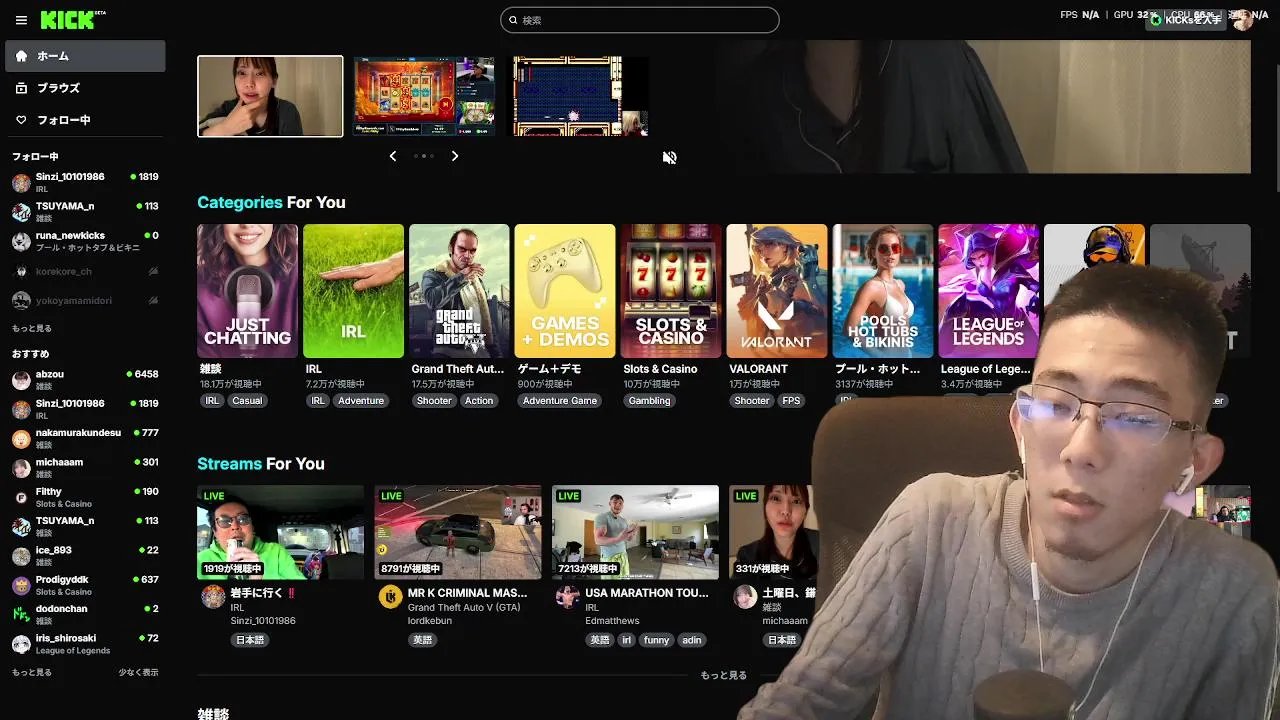Open offline korekore_ch channel
Viewport: 1280px width, 720px height.
85,271
